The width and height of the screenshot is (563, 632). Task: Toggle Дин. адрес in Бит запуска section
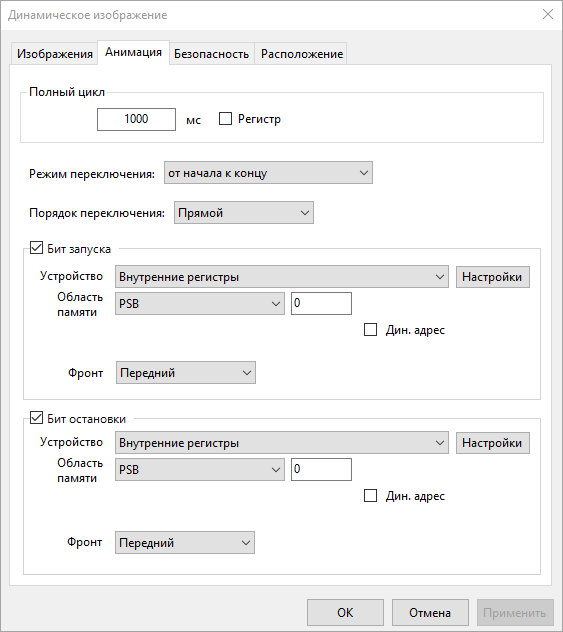370,329
